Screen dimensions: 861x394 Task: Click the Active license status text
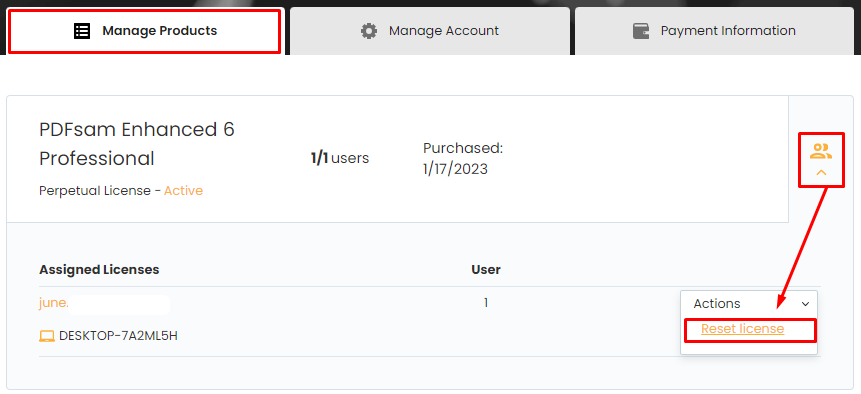click(183, 190)
